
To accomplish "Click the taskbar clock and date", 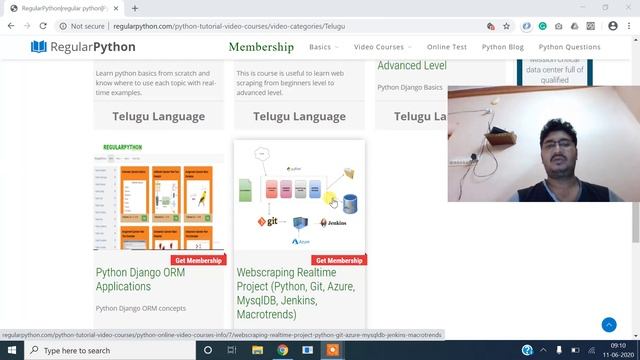I will point(618,350).
